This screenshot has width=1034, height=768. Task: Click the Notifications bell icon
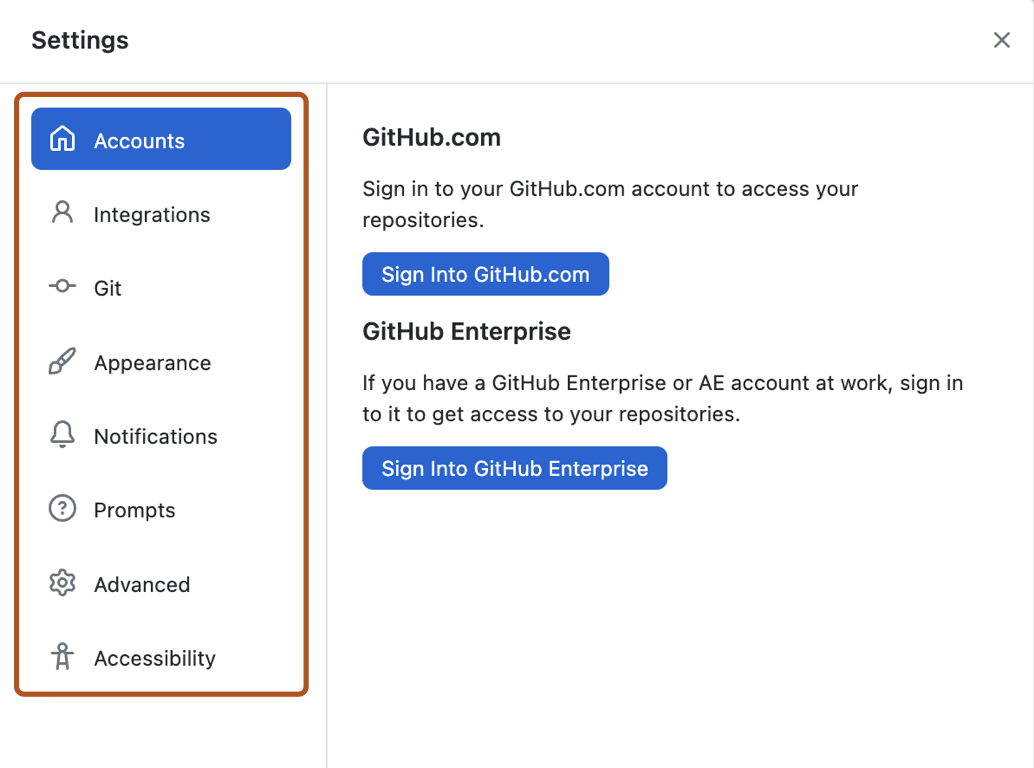pyautogui.click(x=62, y=436)
